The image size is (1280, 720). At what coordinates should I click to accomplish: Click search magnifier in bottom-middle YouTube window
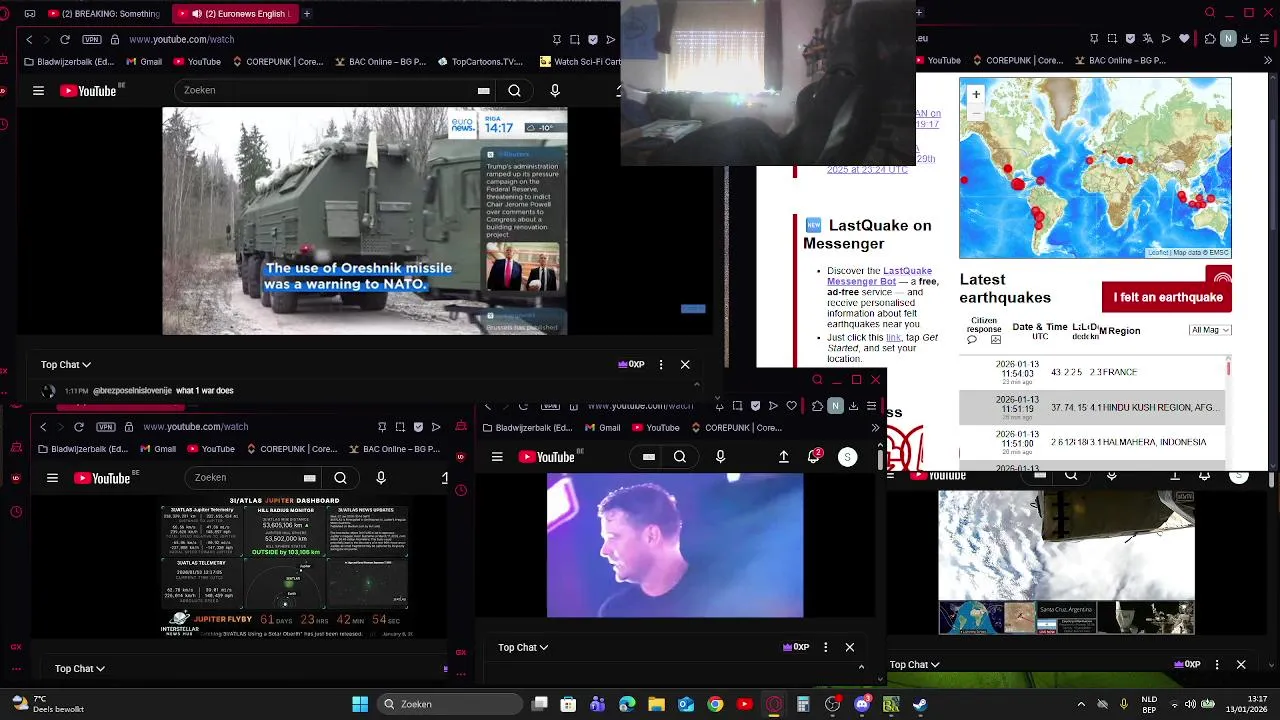tap(680, 457)
